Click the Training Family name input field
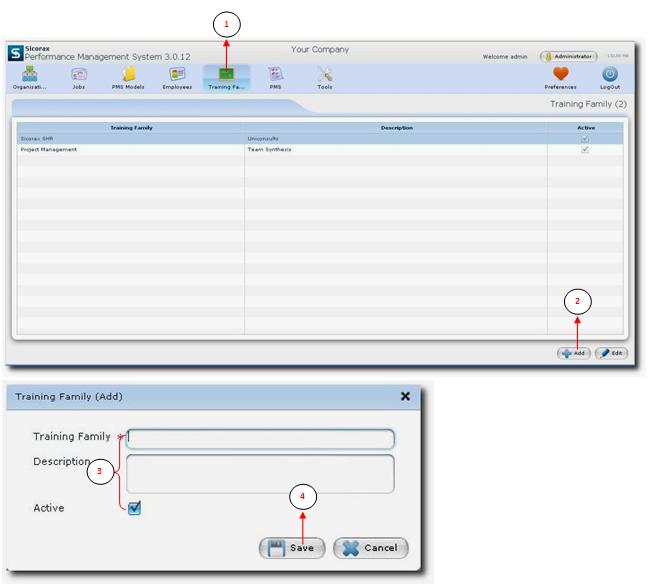 coord(261,438)
